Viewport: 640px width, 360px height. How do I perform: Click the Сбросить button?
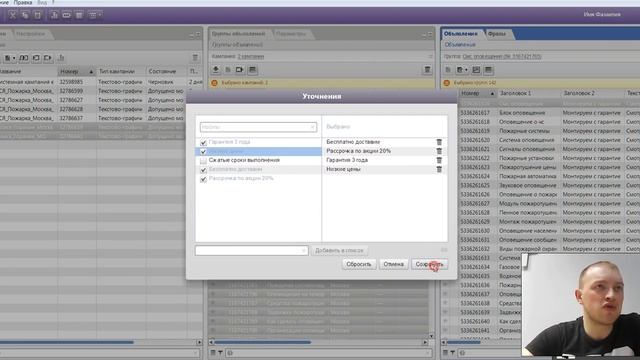coord(359,264)
